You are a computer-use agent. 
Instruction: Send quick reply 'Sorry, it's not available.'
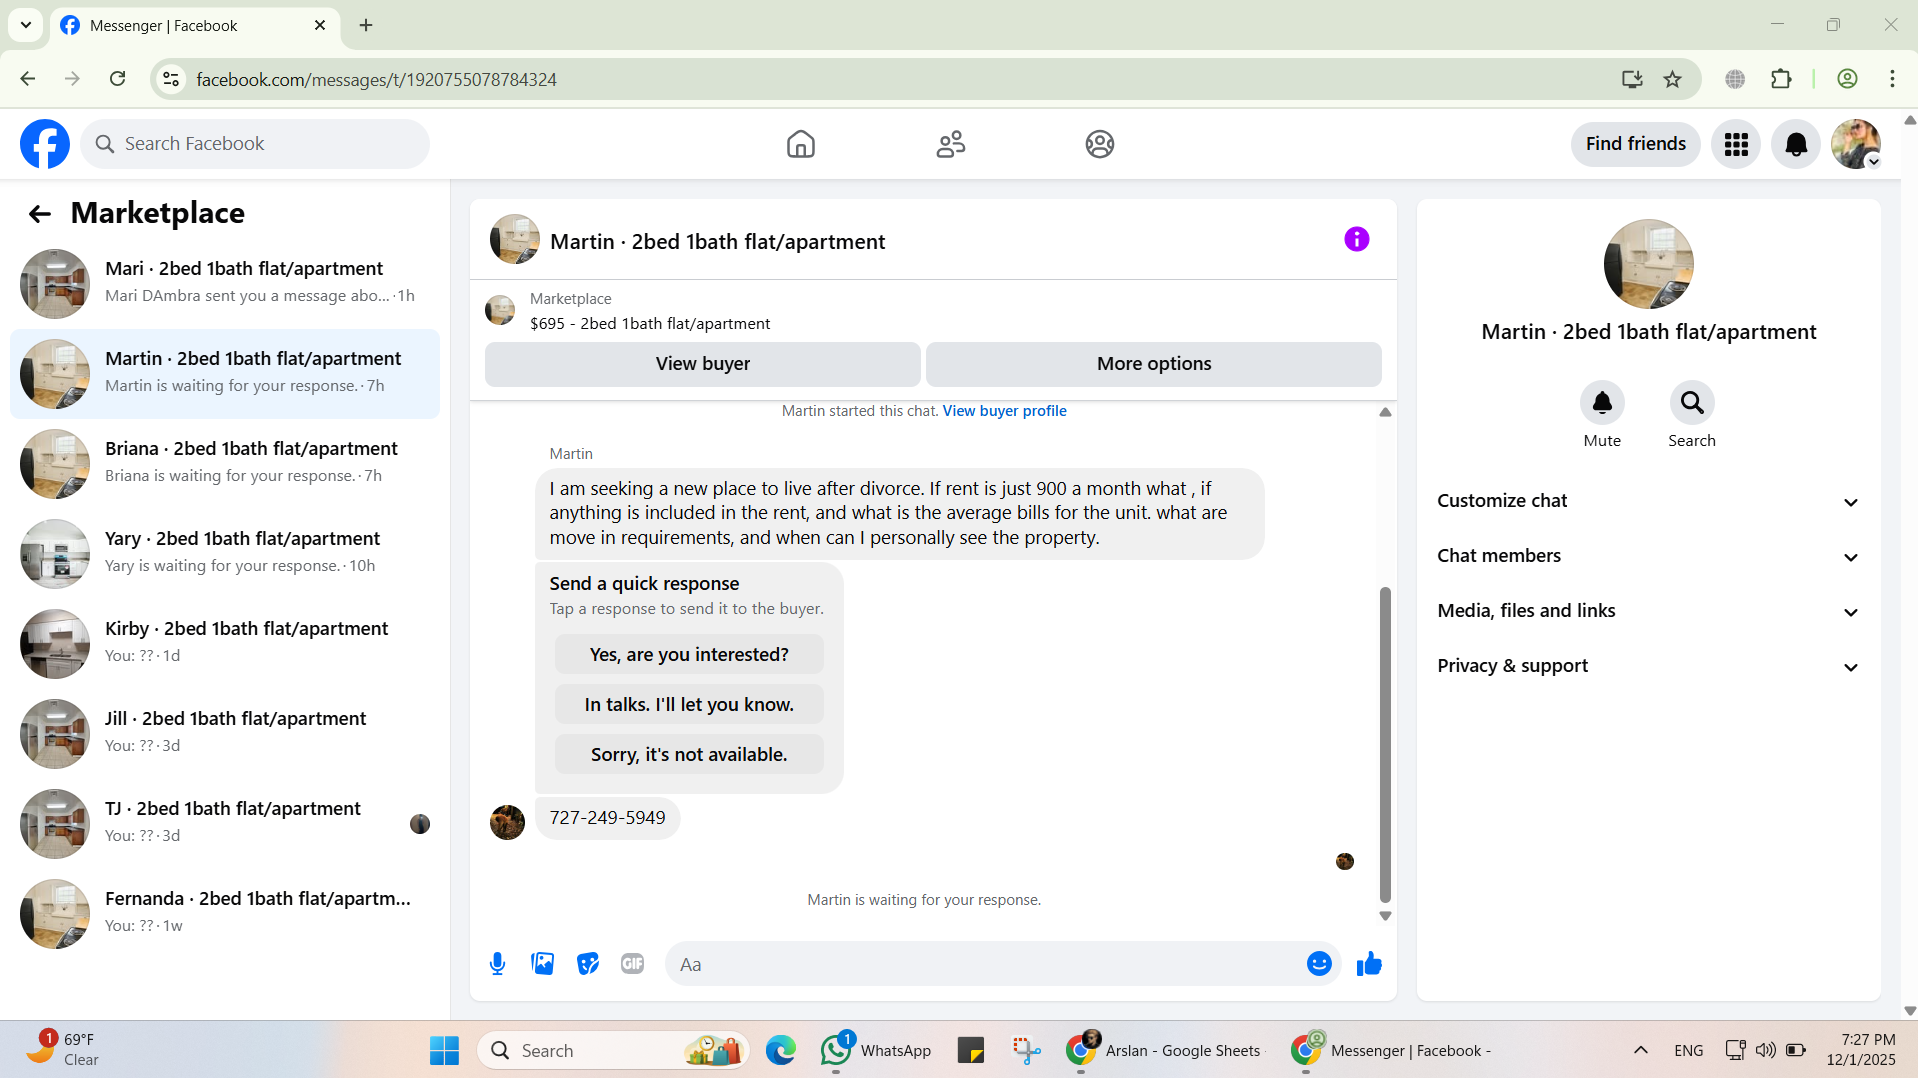point(689,755)
